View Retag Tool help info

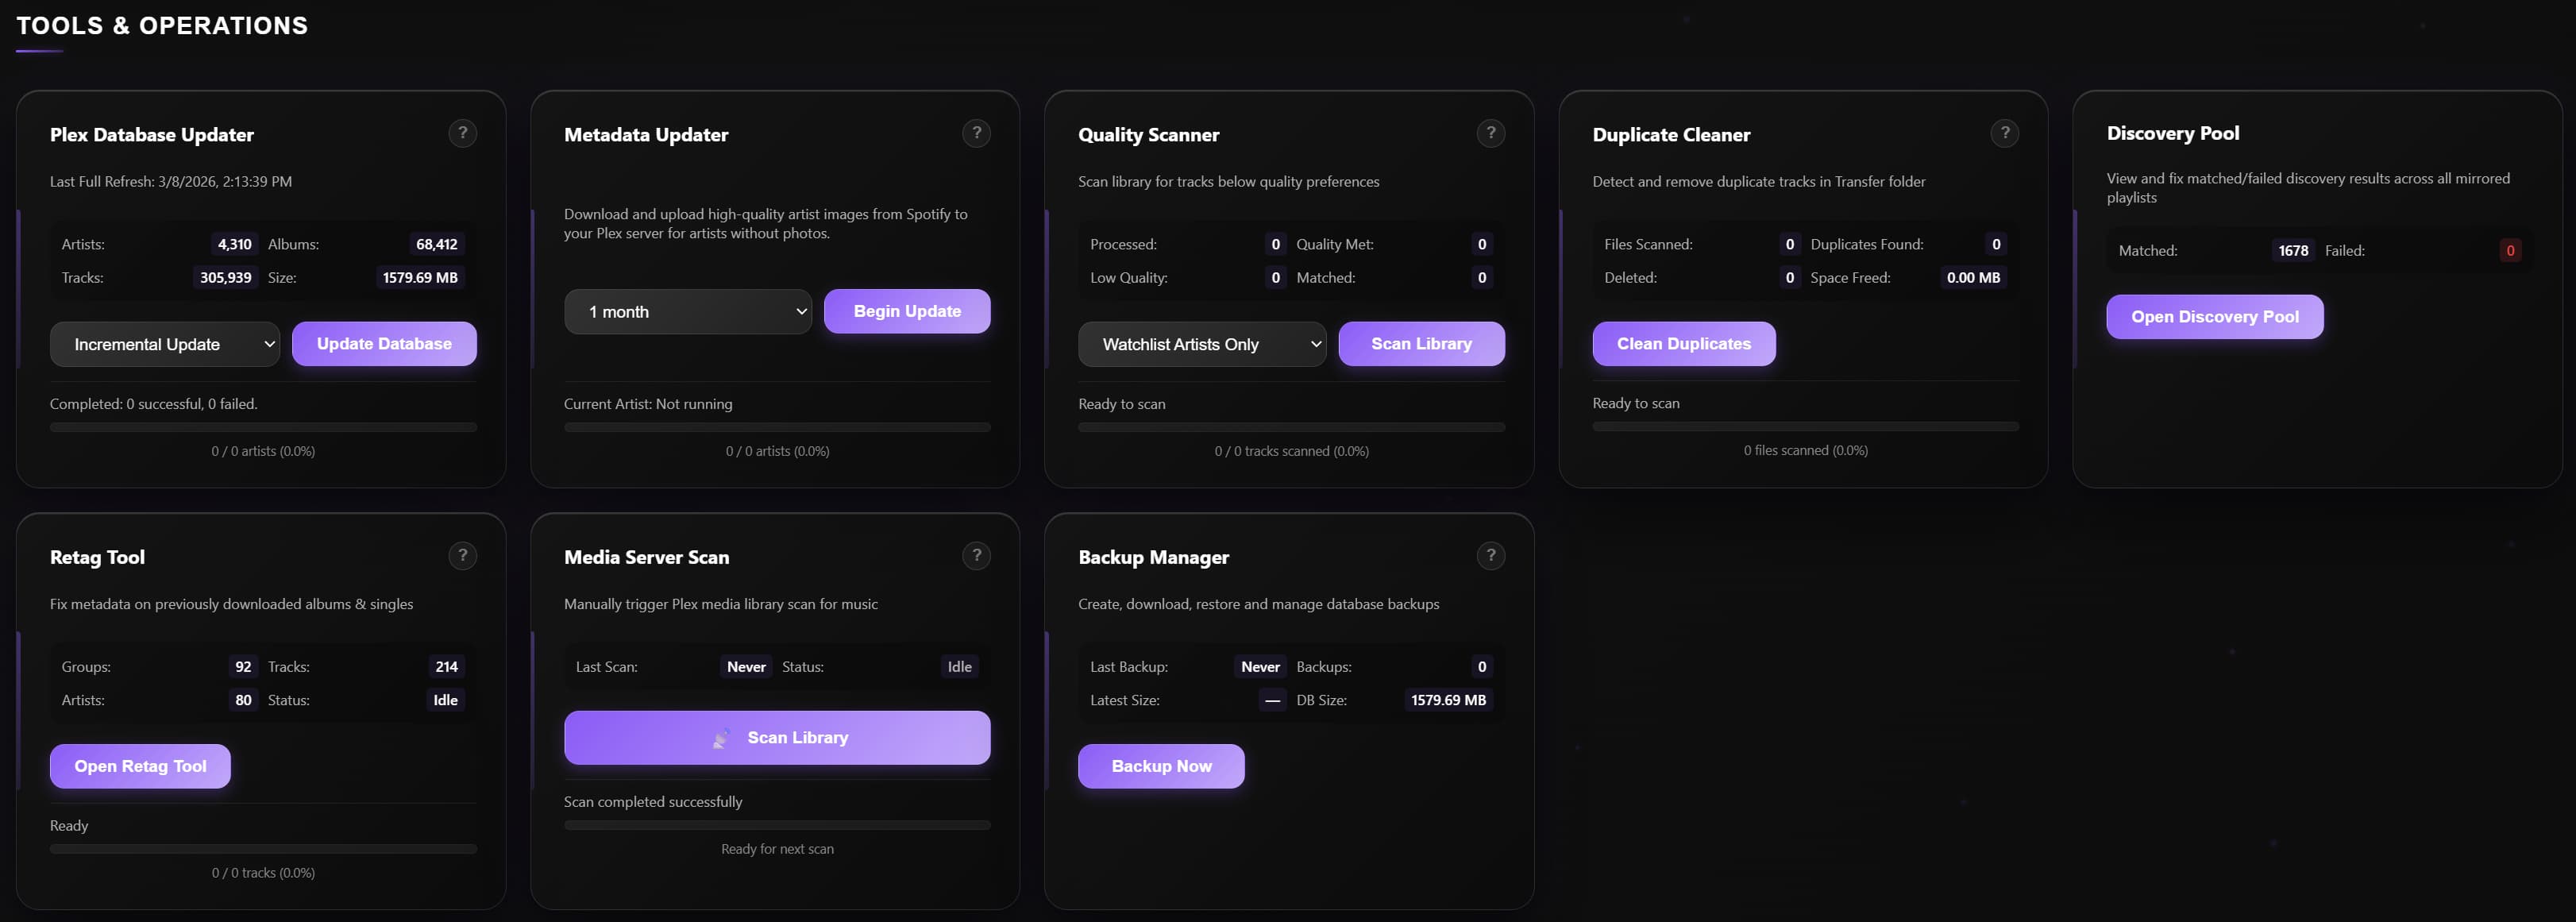[x=462, y=556]
